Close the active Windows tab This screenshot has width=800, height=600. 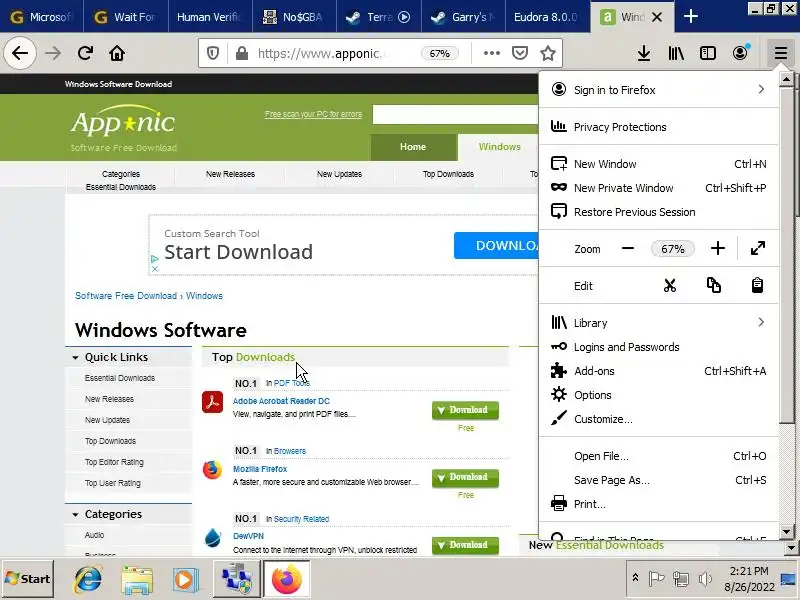click(x=657, y=17)
